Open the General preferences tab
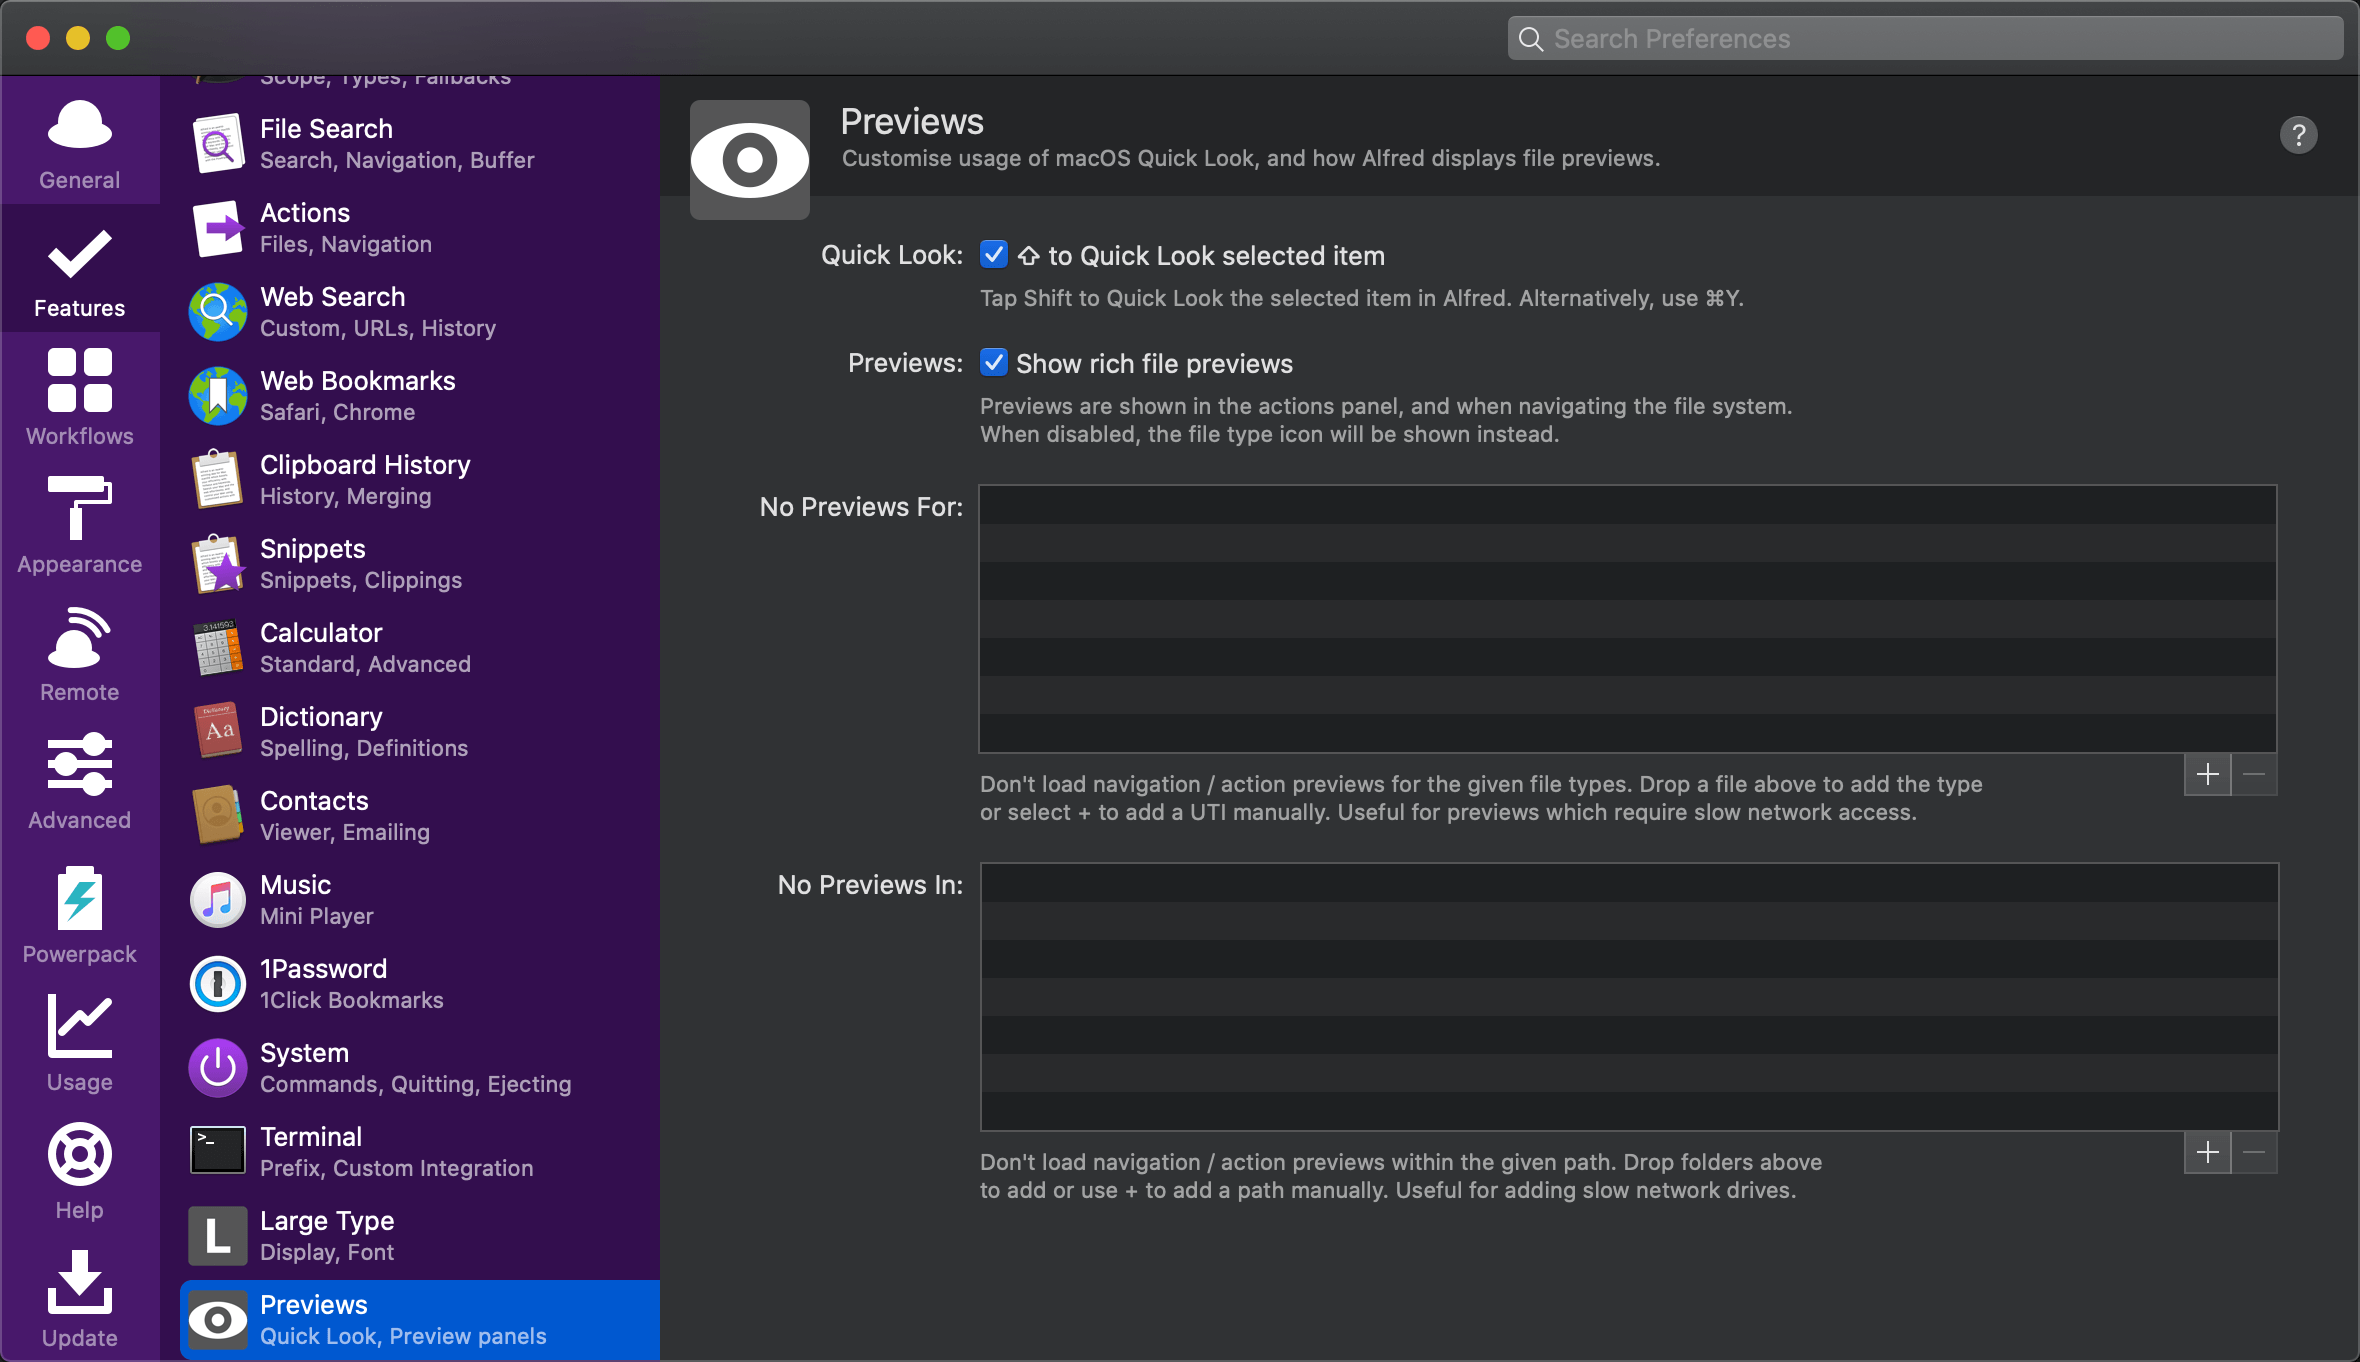2360x1362 pixels. pyautogui.click(x=80, y=143)
